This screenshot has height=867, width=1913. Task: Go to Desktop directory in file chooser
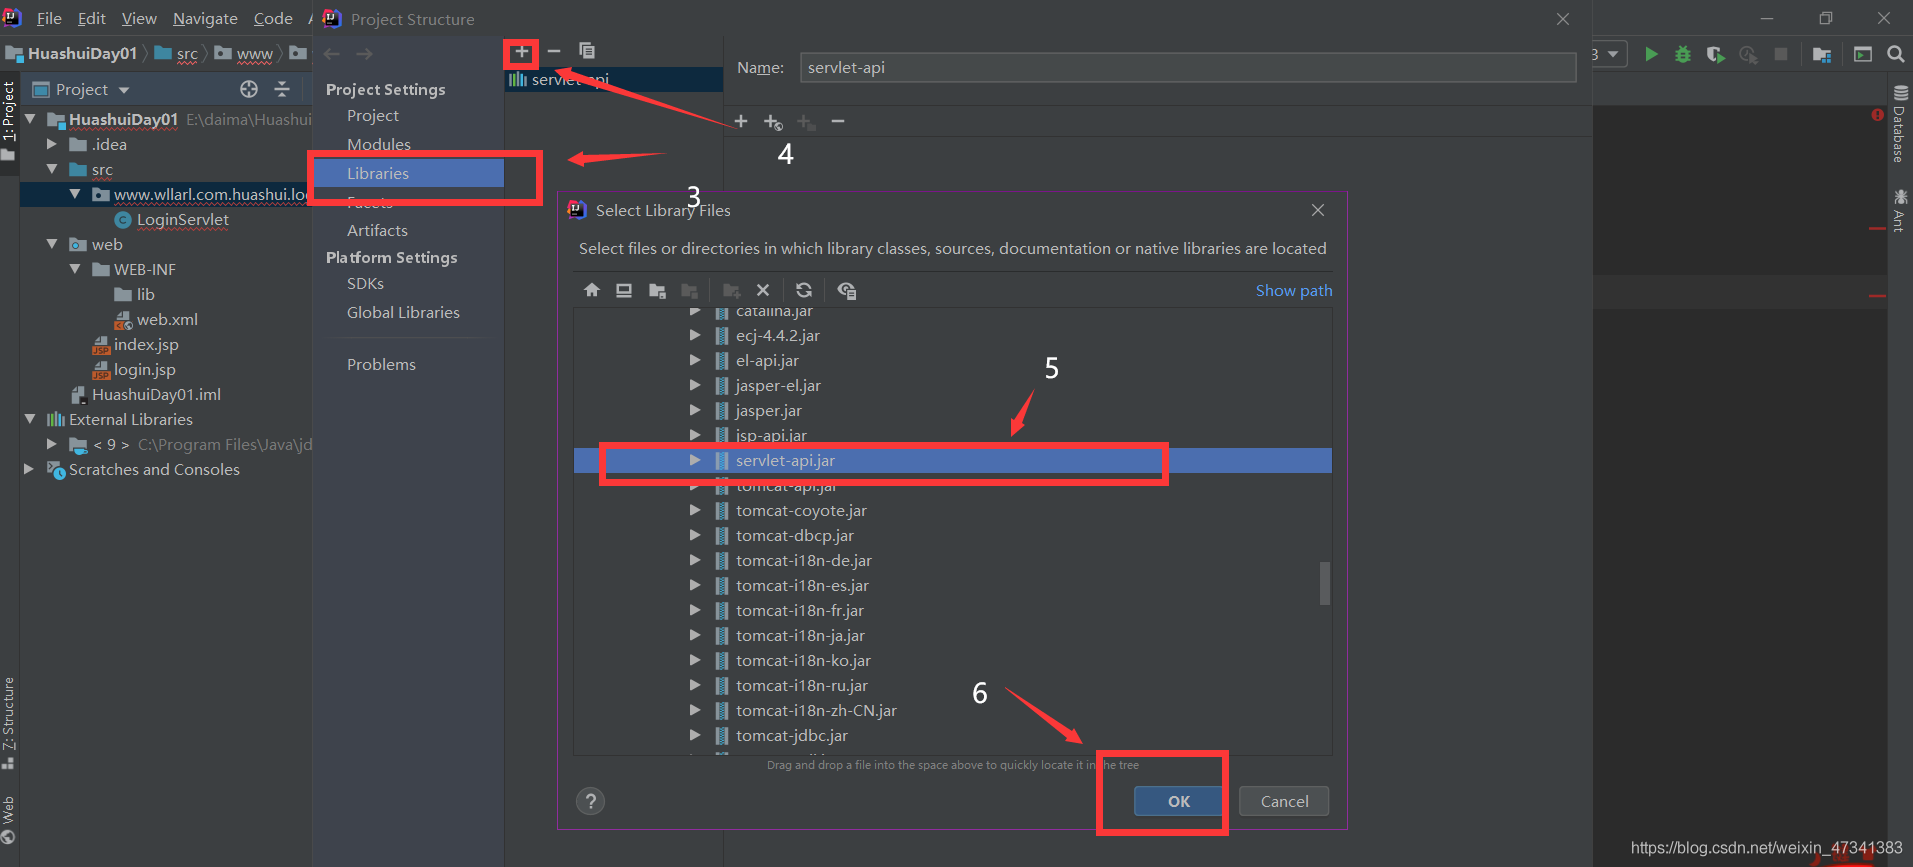624,290
